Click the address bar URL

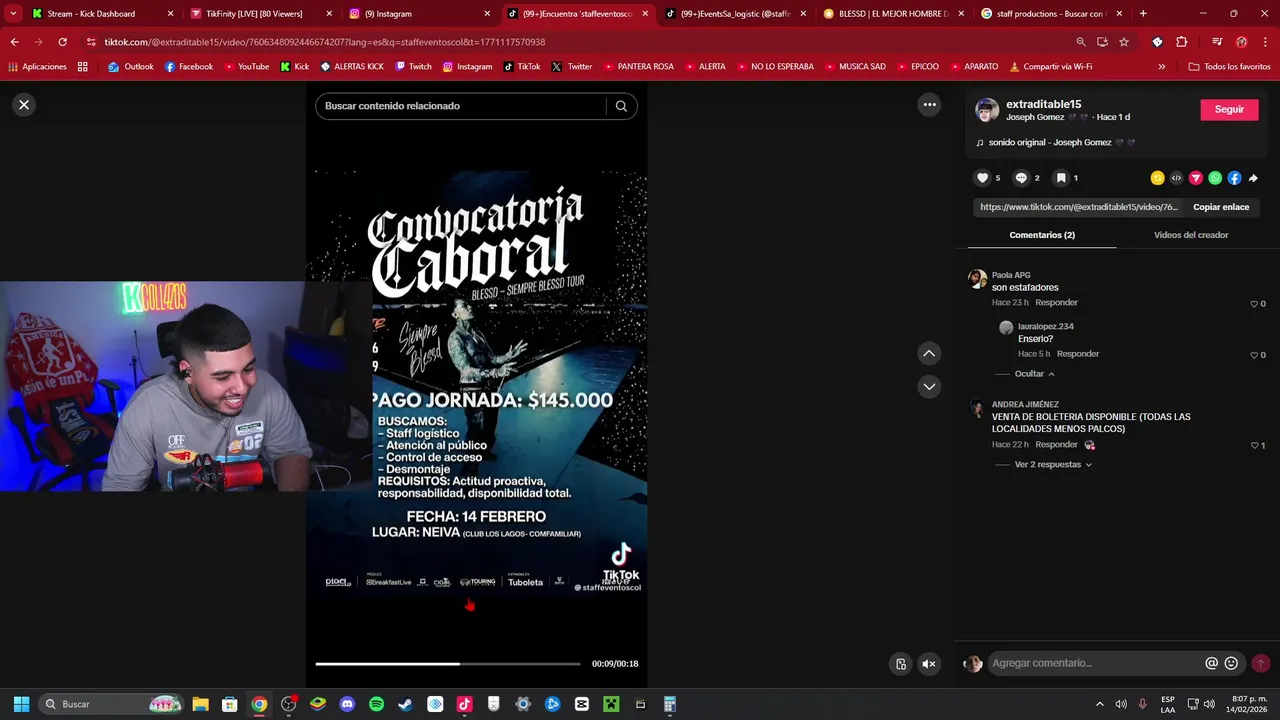coord(325,42)
